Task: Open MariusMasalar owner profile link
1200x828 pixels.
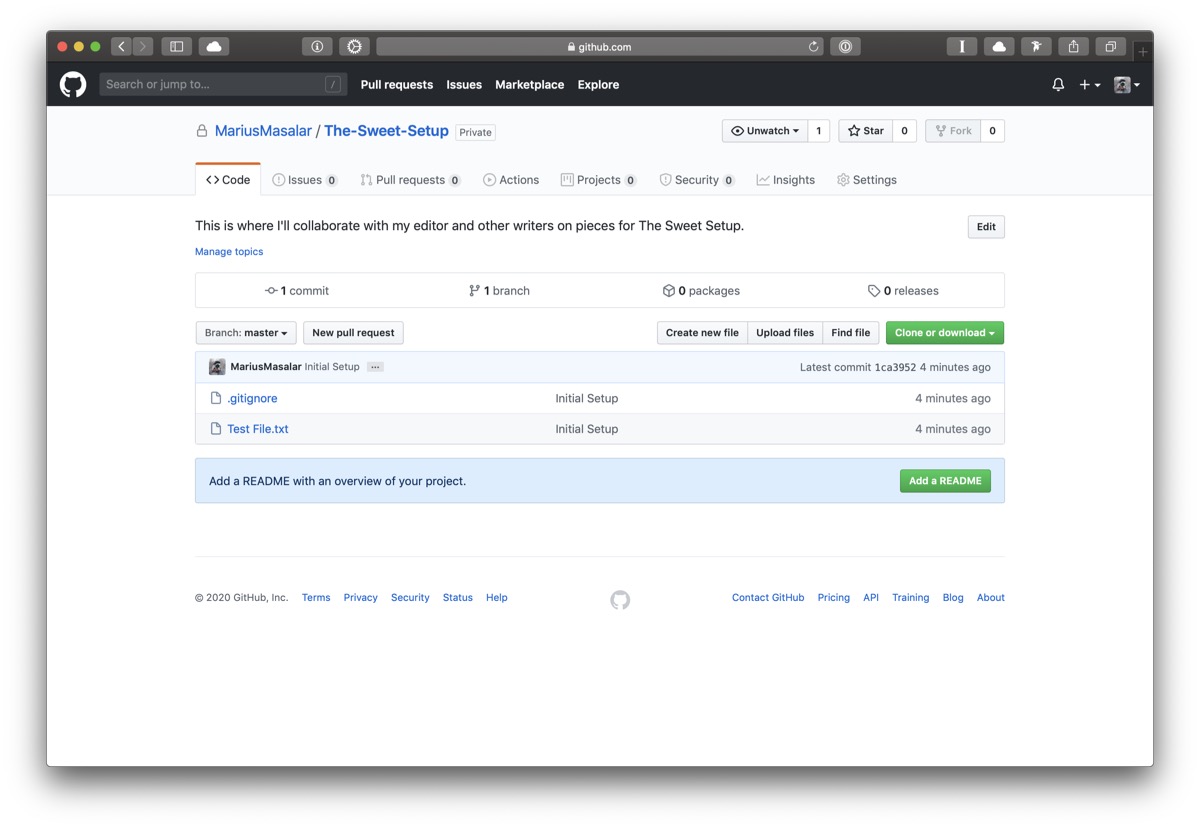Action: click(263, 131)
